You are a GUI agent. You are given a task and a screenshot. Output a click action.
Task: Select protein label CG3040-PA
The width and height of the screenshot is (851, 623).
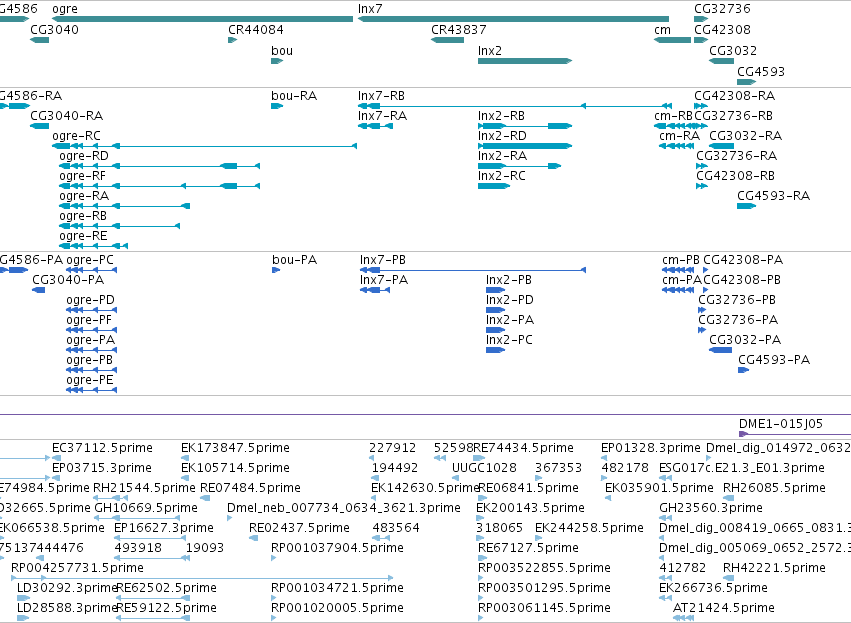point(68,280)
